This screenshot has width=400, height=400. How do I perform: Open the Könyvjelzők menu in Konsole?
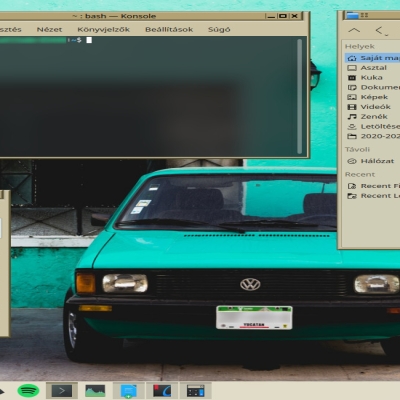point(103,29)
